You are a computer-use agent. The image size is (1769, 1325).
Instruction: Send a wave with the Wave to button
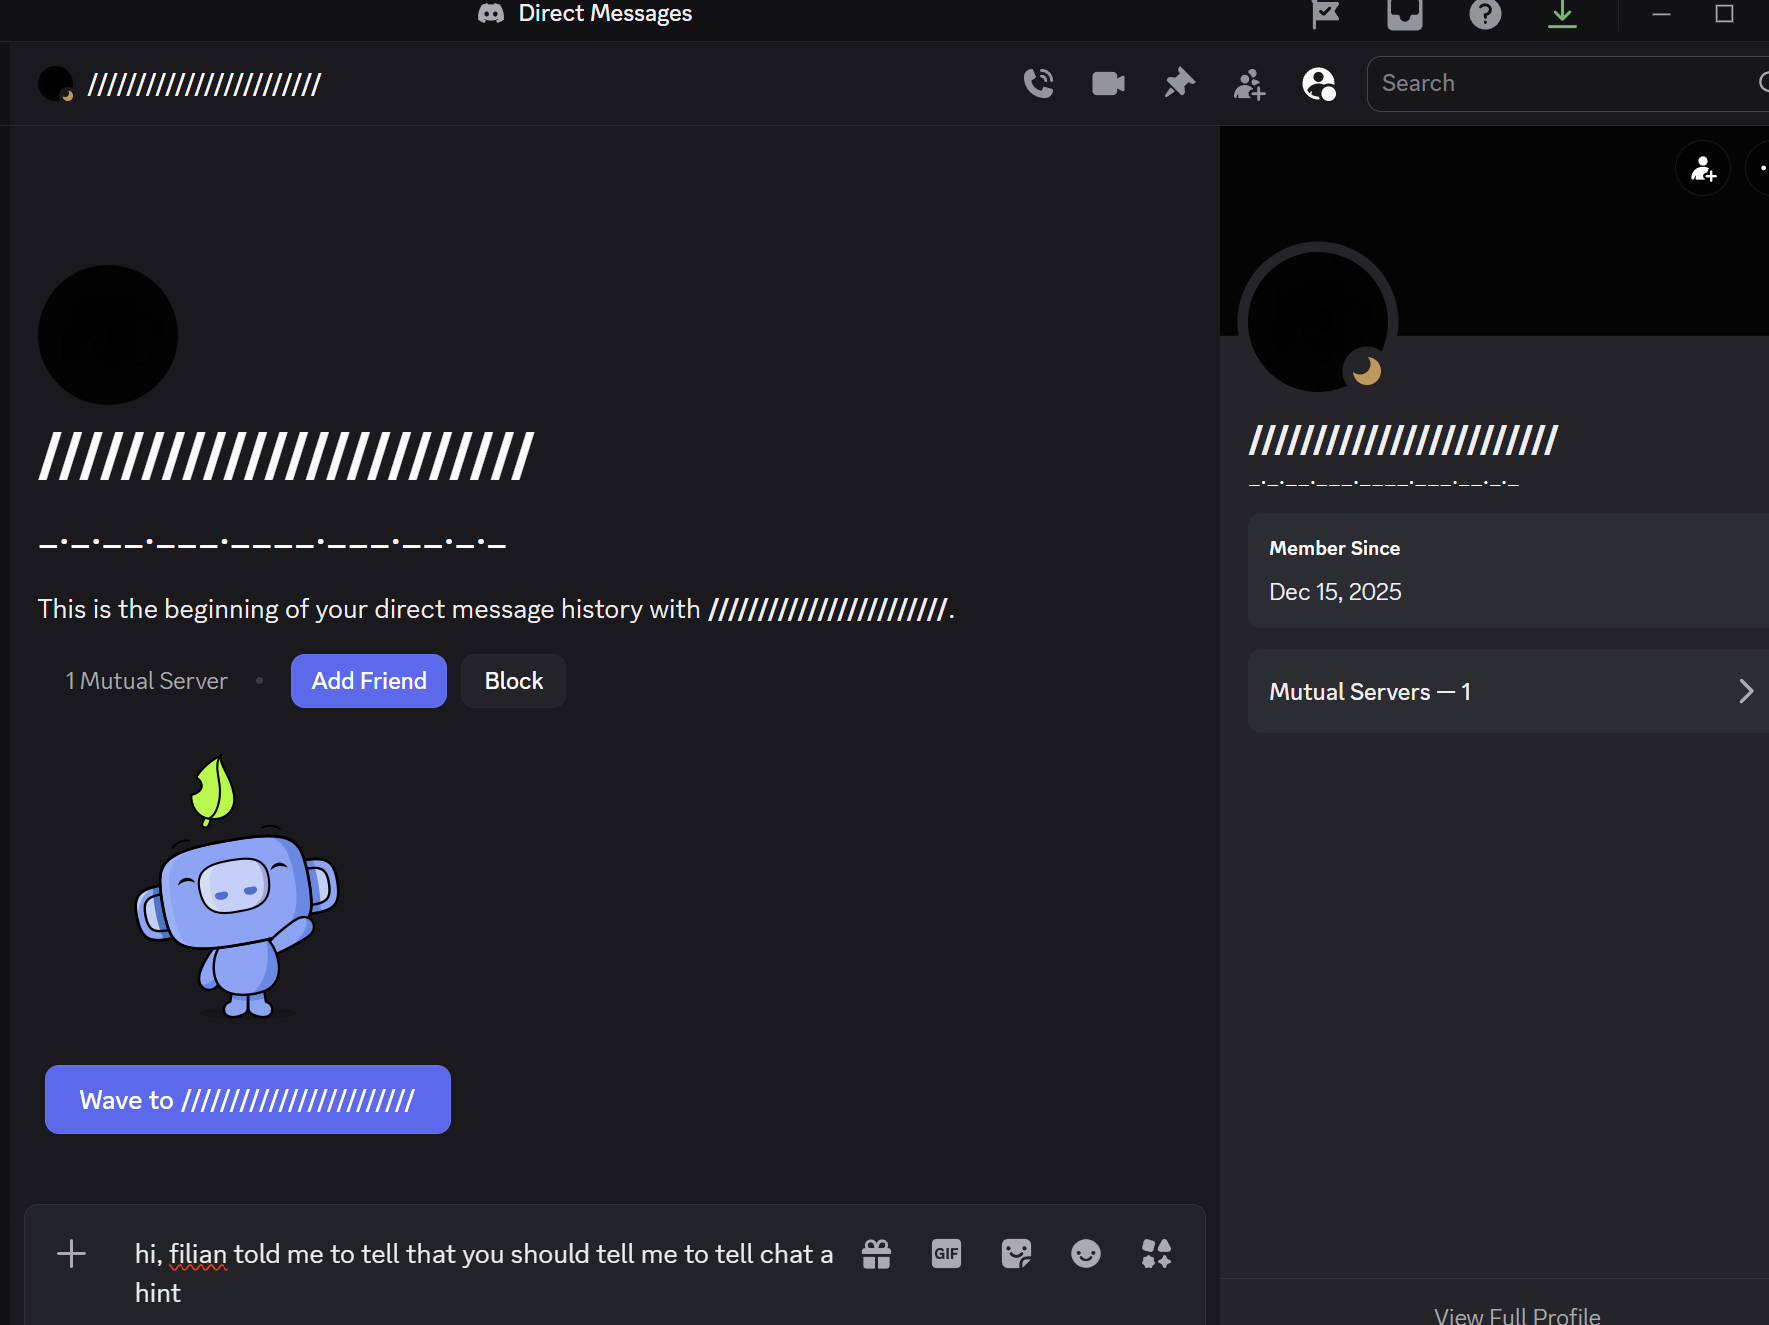pyautogui.click(x=248, y=1099)
